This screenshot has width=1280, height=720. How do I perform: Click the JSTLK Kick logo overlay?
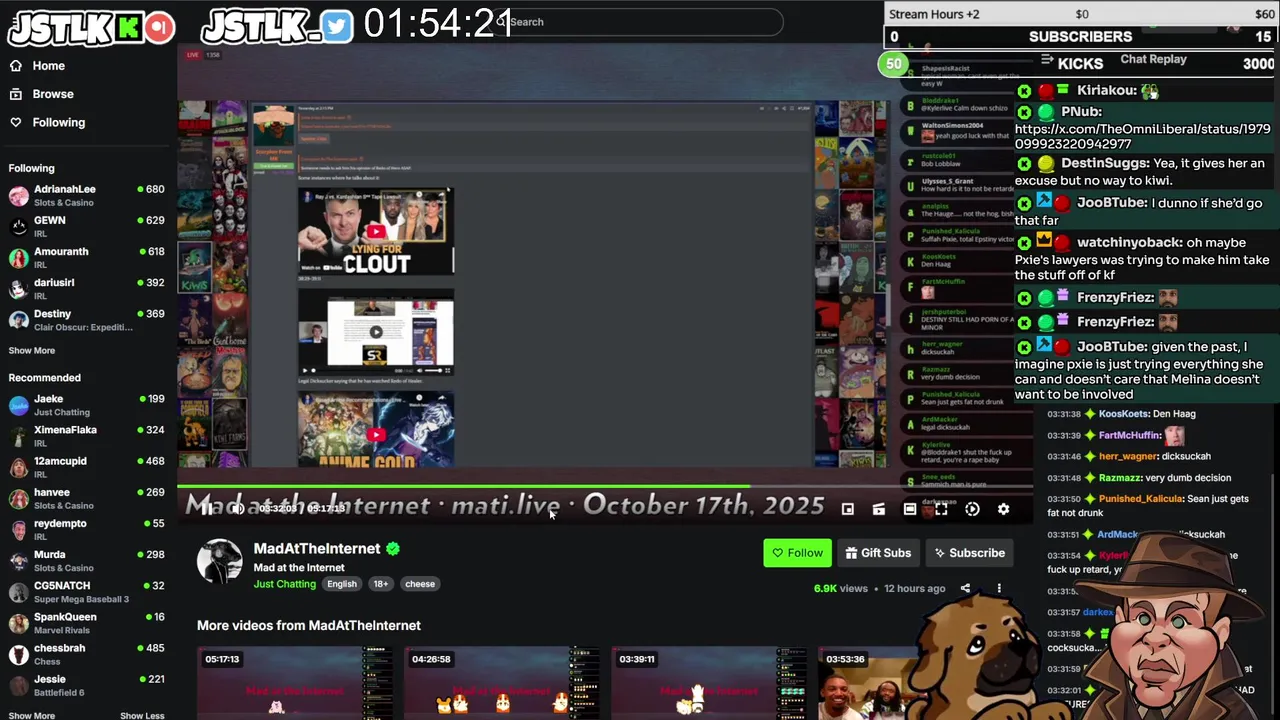point(91,27)
